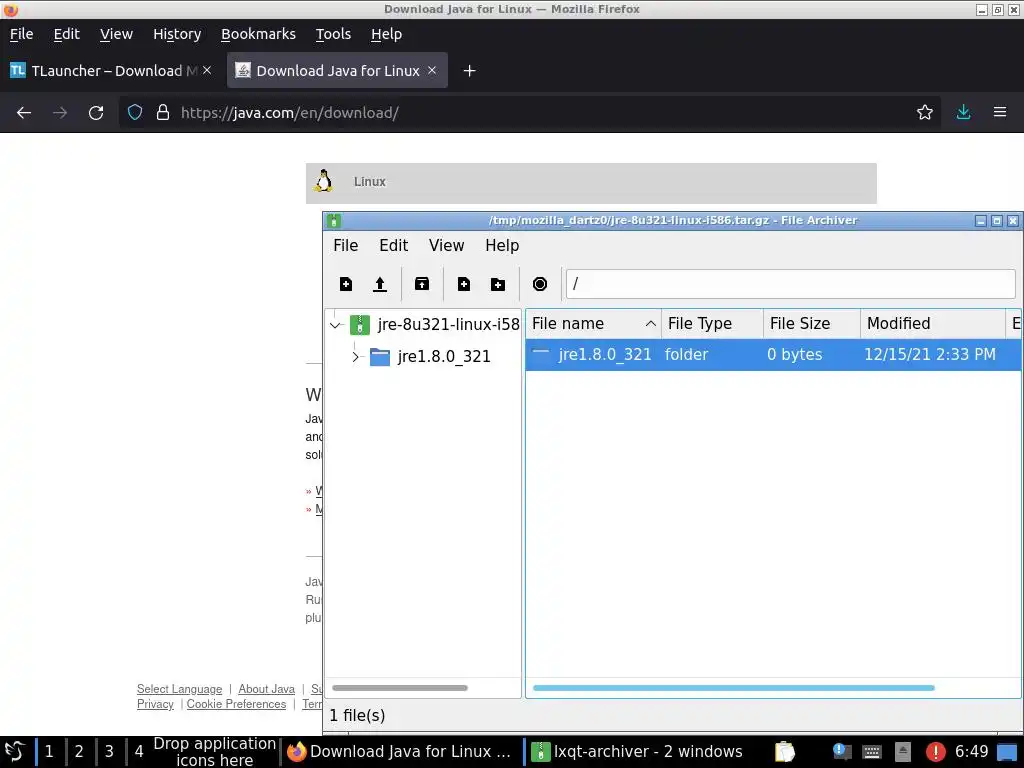Sort by File Size column header
Viewport: 1024px width, 768px height.
tap(812, 323)
